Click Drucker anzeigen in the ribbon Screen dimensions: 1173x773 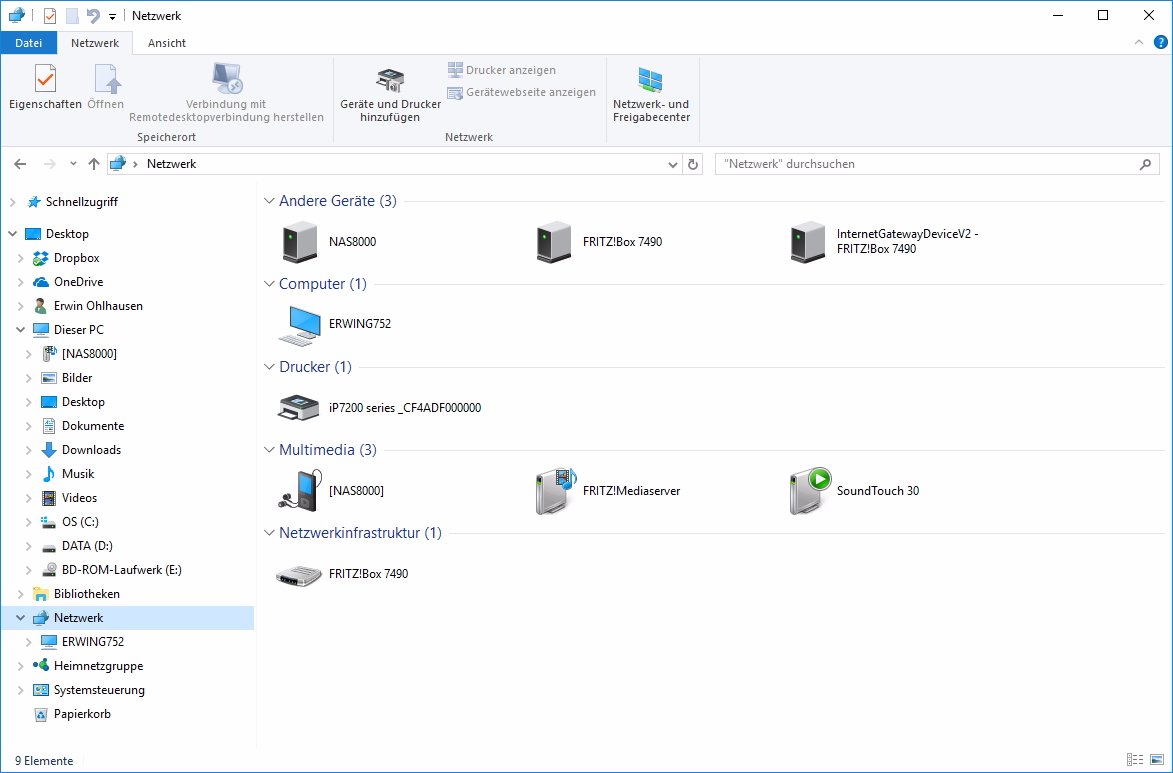(502, 70)
